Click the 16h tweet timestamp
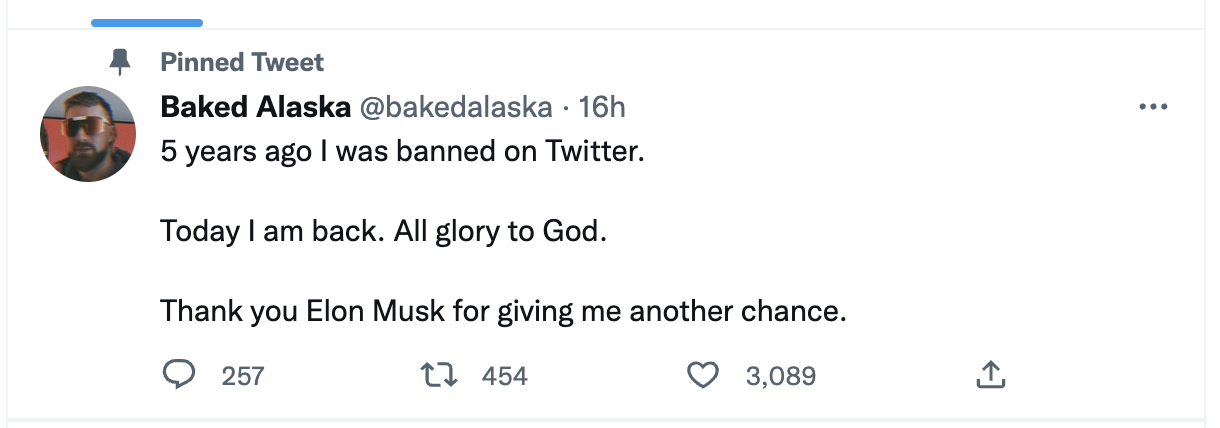The height and width of the screenshot is (428, 1220). click(x=602, y=107)
